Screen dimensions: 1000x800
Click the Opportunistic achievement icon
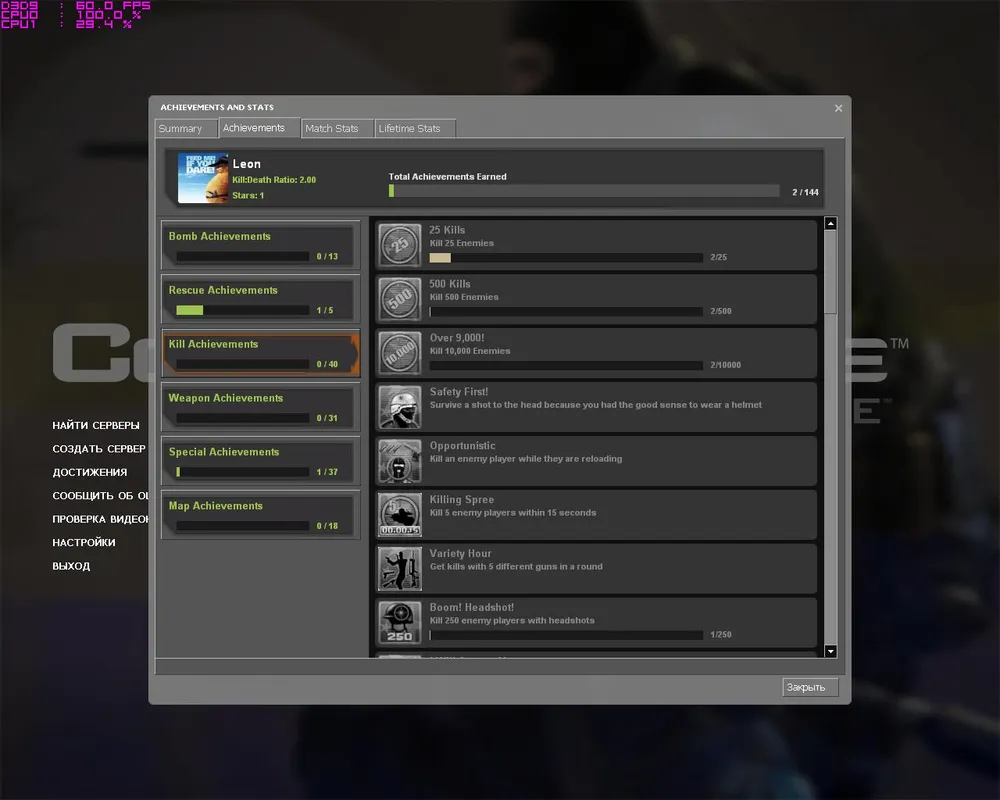point(400,461)
